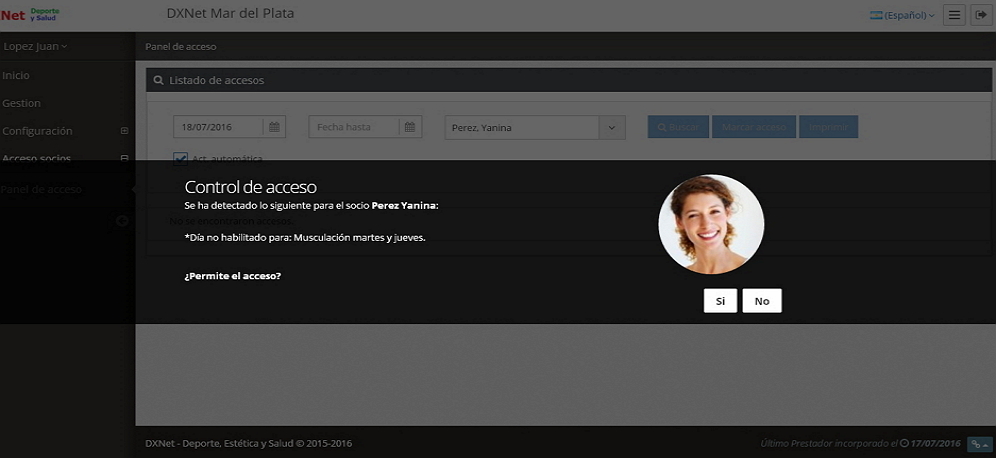
Task: Open the Español language dropdown
Action: point(903,15)
